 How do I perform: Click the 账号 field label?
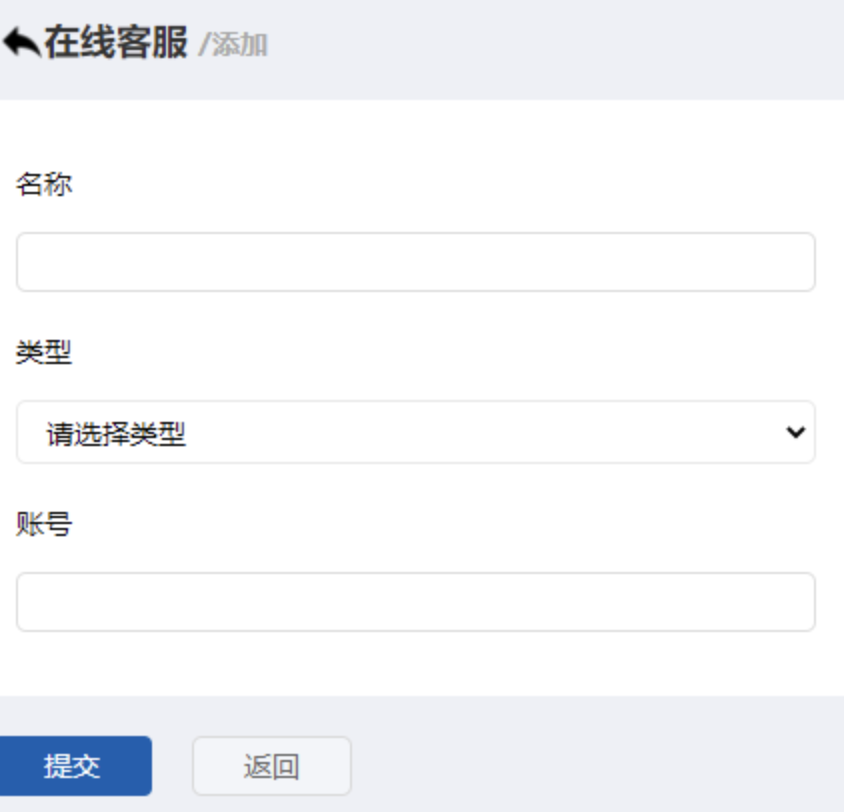point(44,524)
